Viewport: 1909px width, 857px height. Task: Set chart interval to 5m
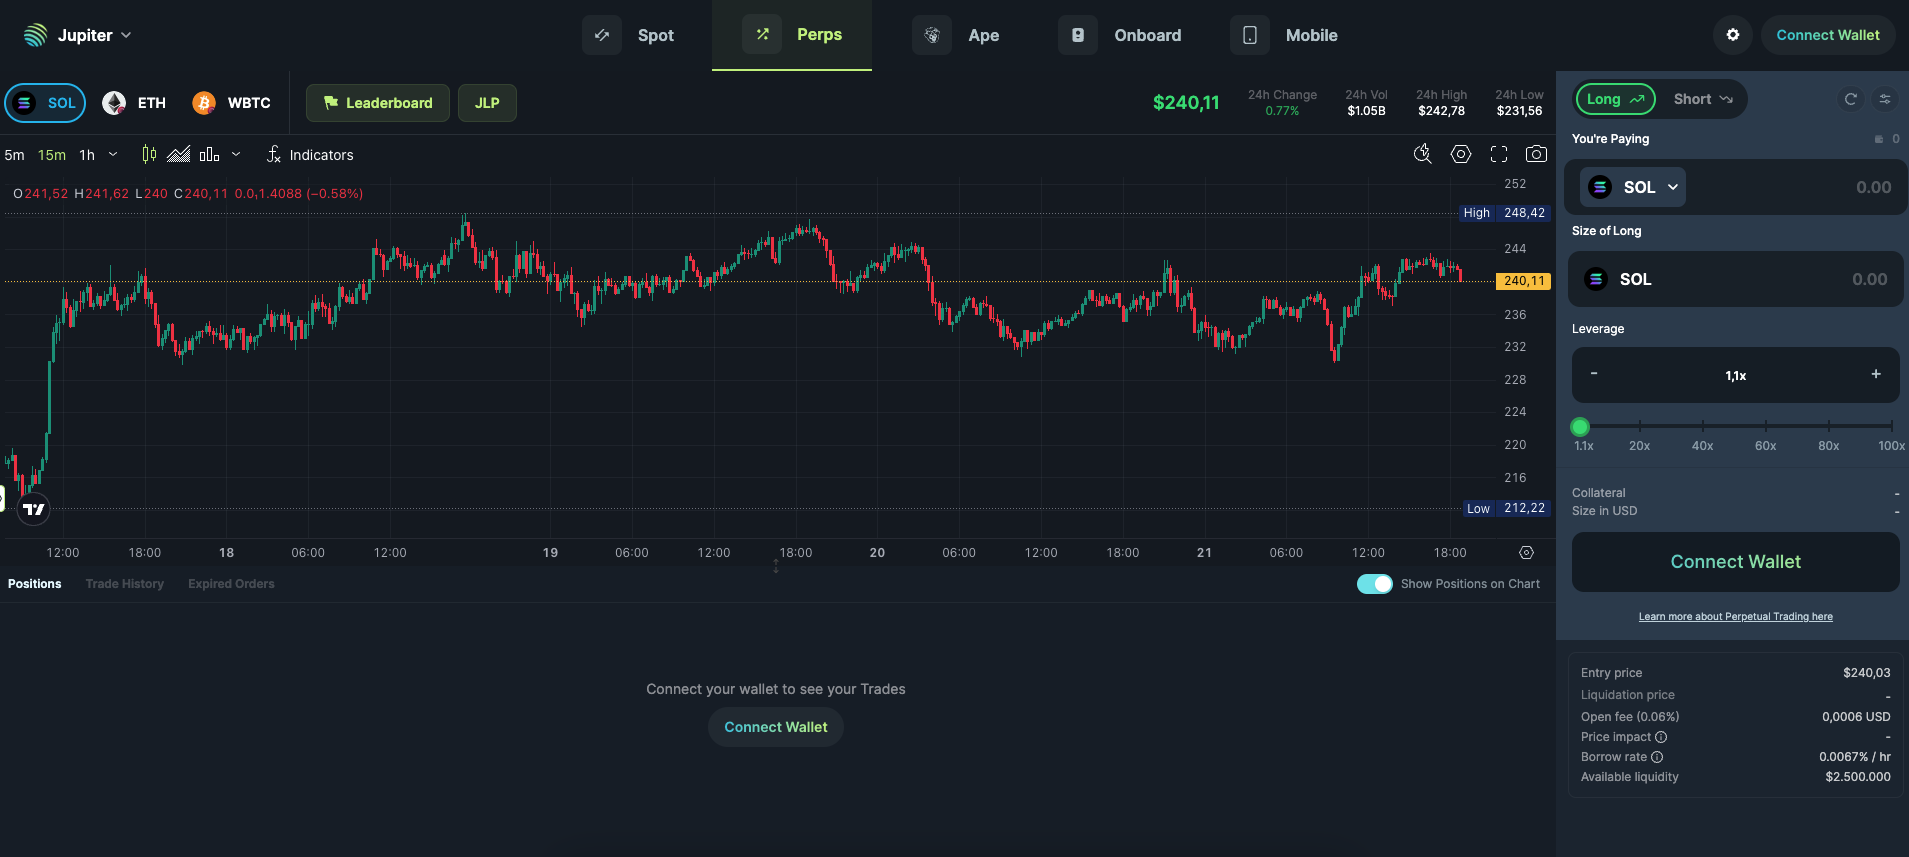click(14, 155)
